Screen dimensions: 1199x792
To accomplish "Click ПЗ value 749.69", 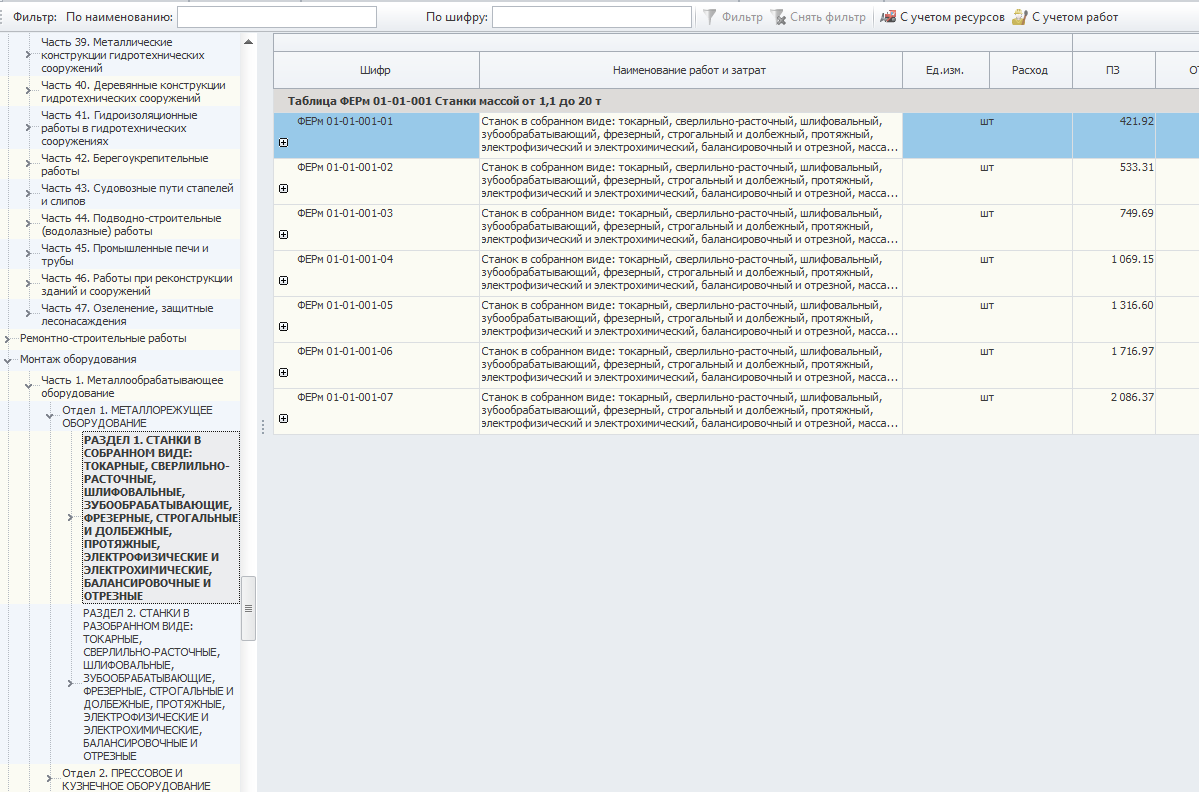I will click(x=1136, y=213).
